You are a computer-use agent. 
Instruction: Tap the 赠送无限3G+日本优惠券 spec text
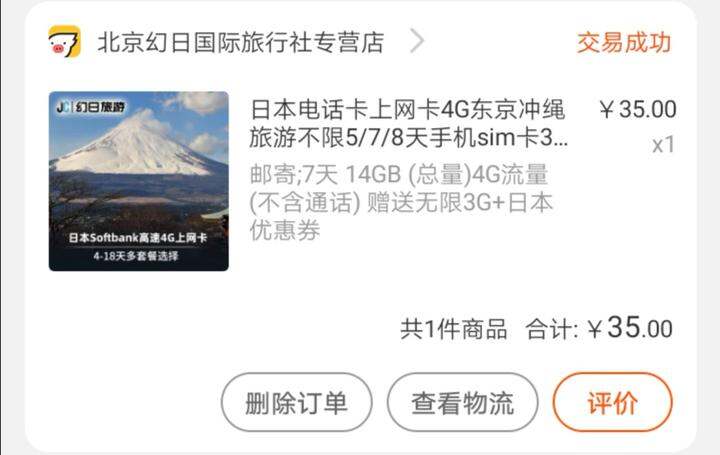(x=401, y=216)
